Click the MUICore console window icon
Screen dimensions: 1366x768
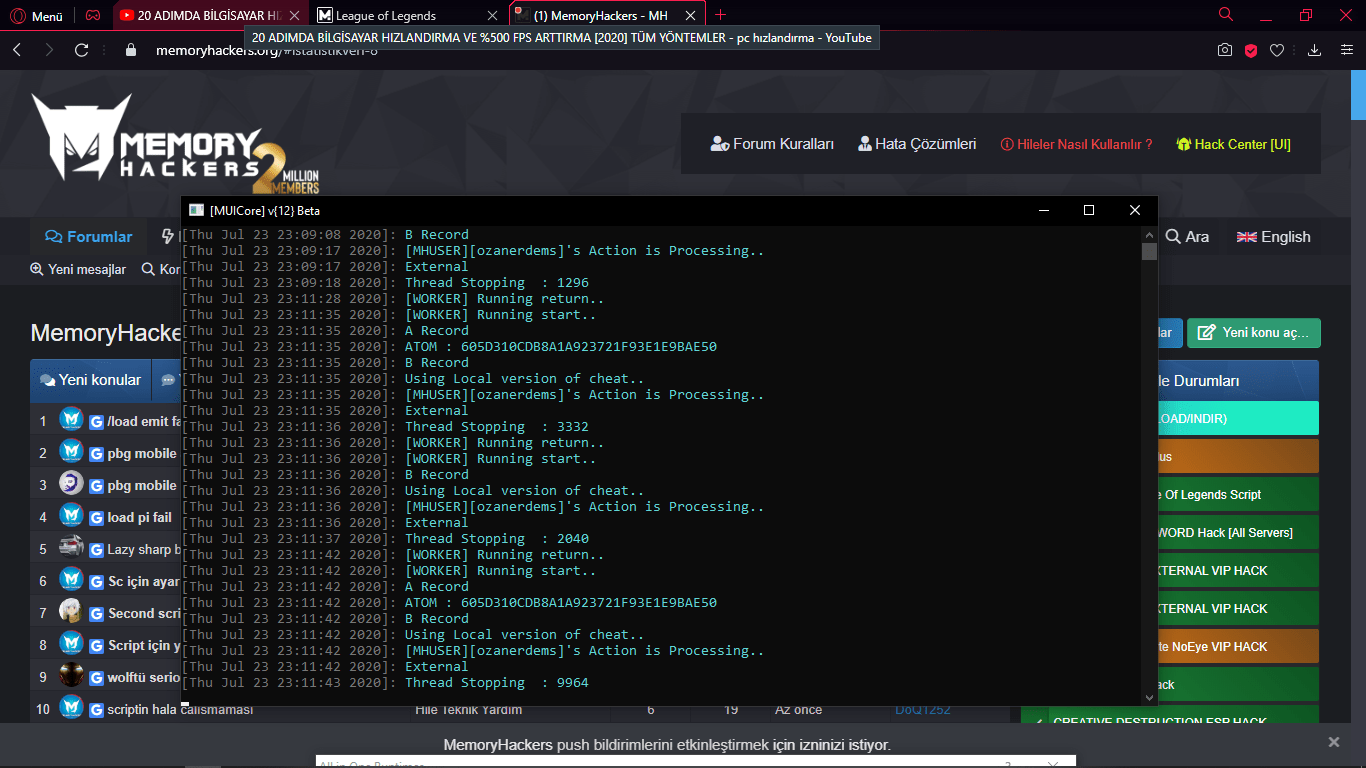point(196,210)
